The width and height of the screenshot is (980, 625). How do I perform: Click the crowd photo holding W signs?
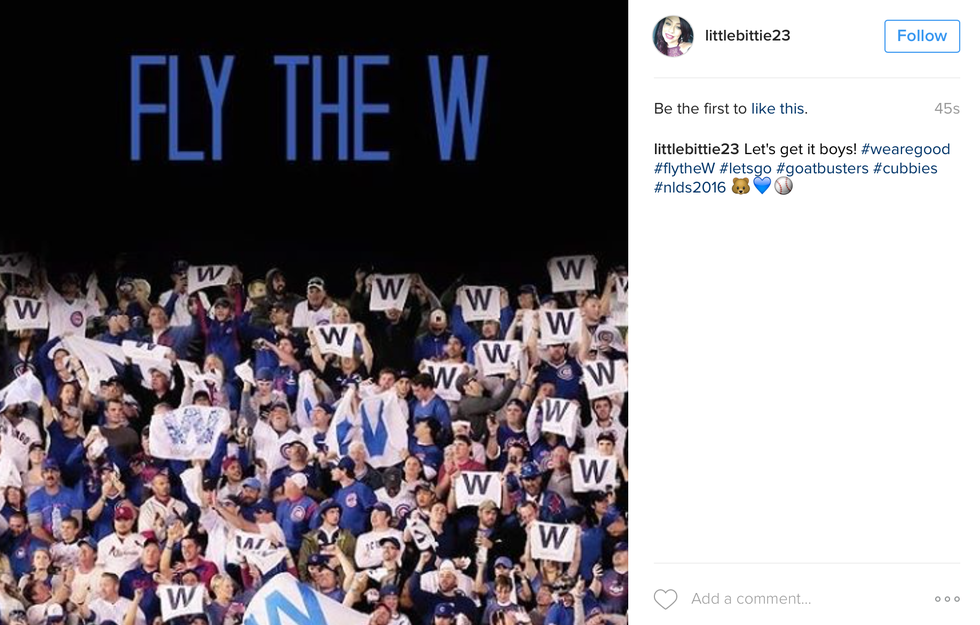coord(314,440)
